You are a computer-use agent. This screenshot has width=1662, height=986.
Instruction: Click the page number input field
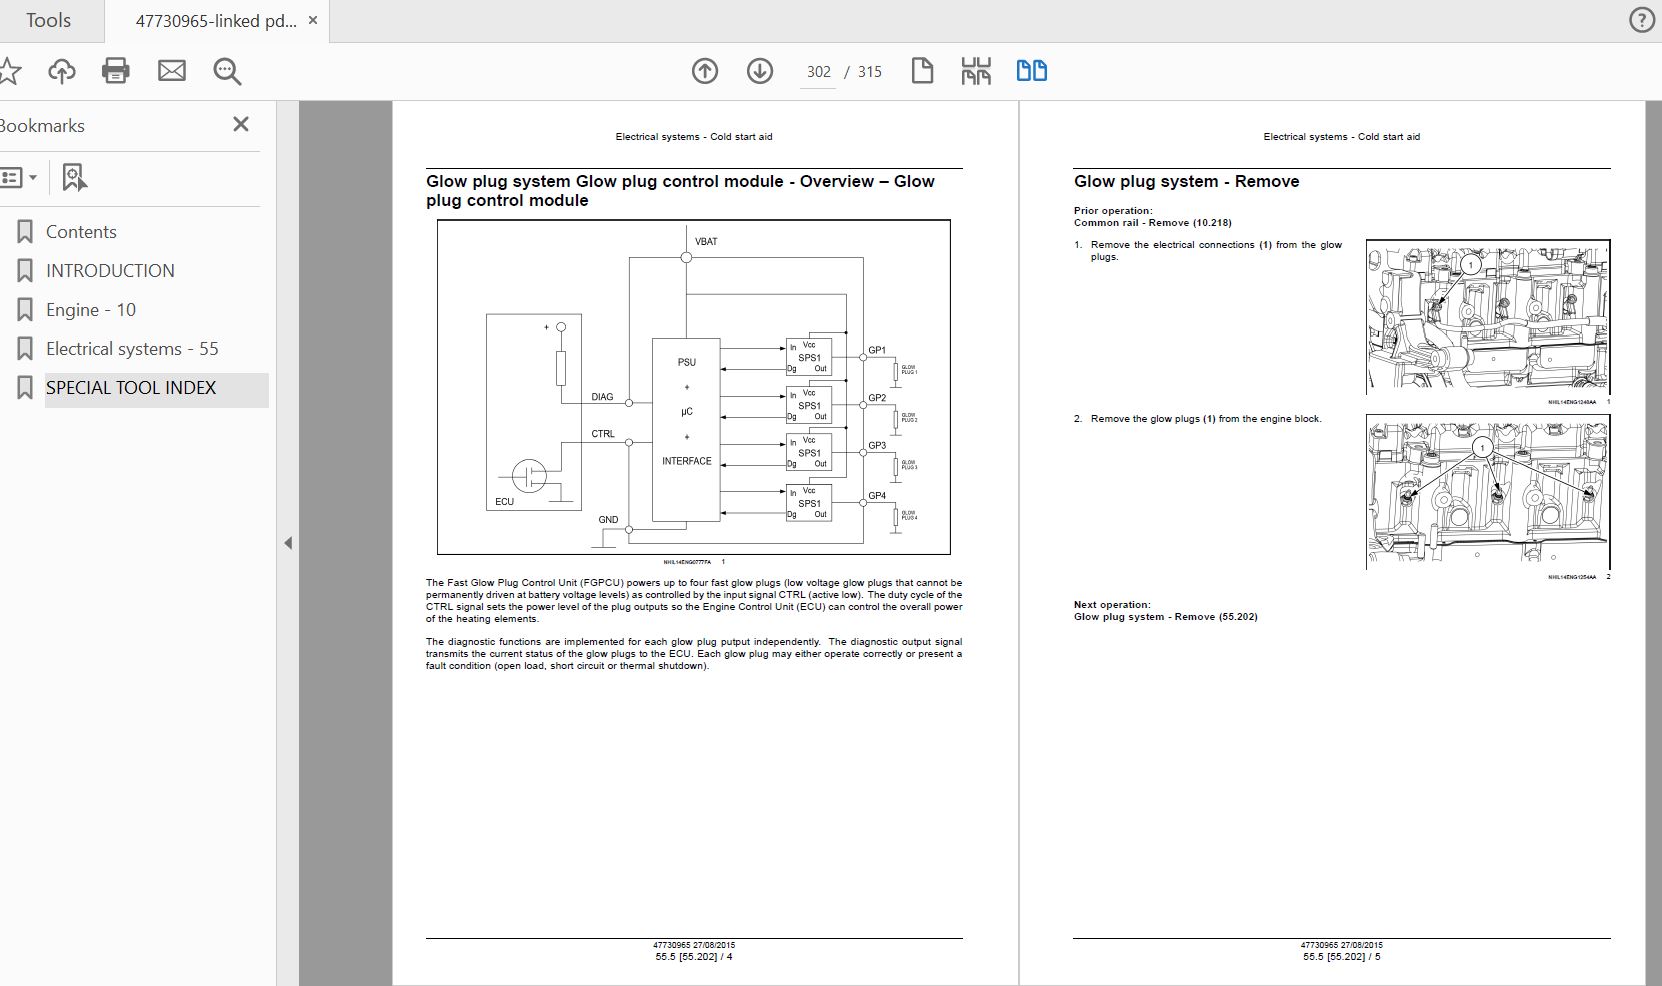818,72
